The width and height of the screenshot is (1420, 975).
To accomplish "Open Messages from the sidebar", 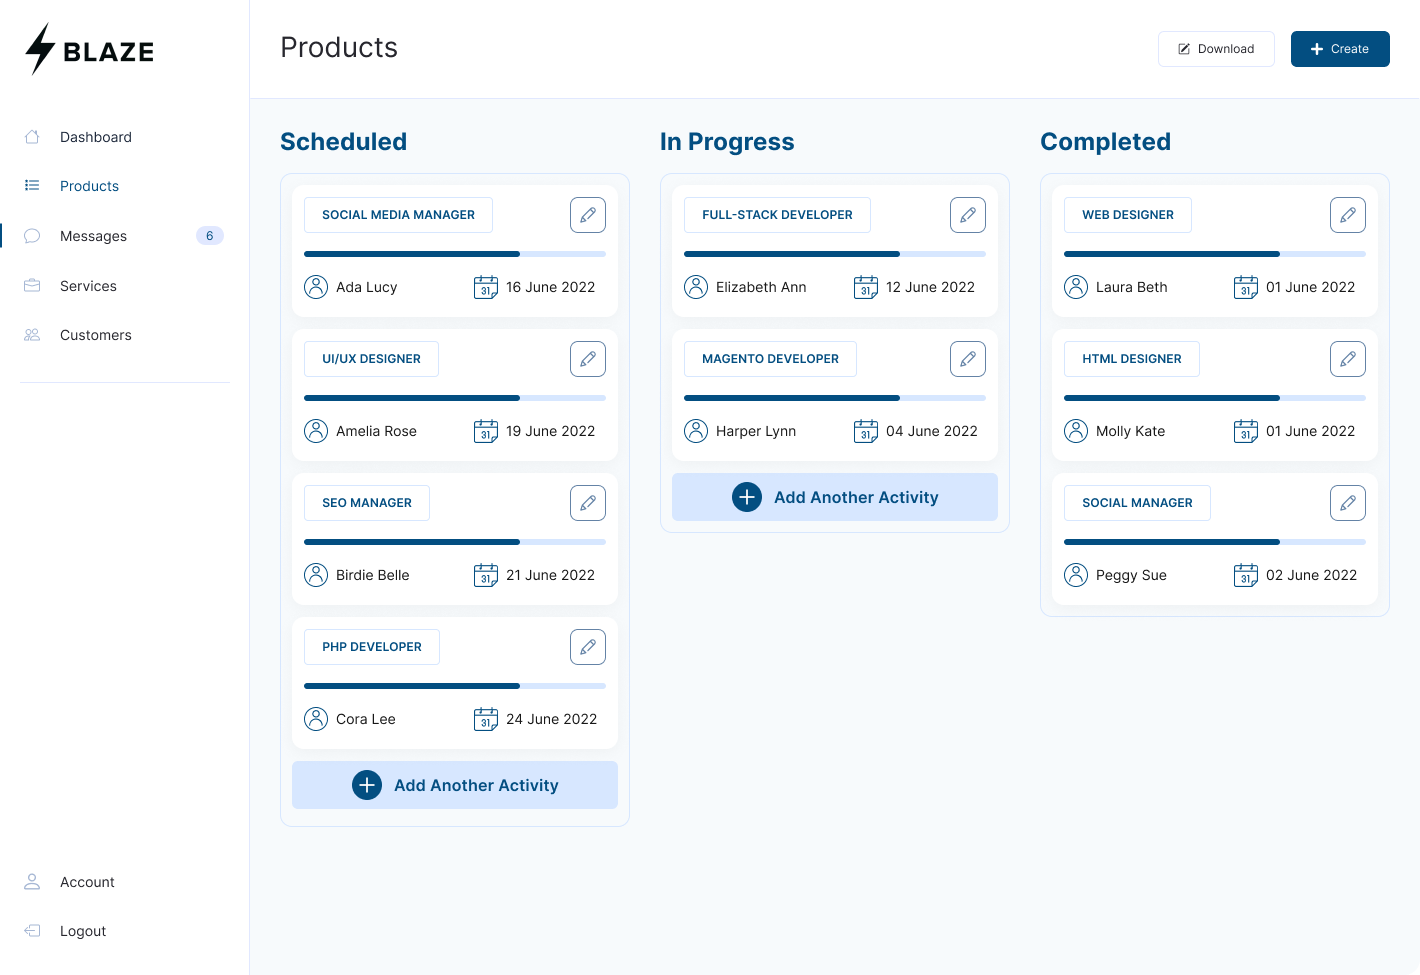I will tap(93, 236).
